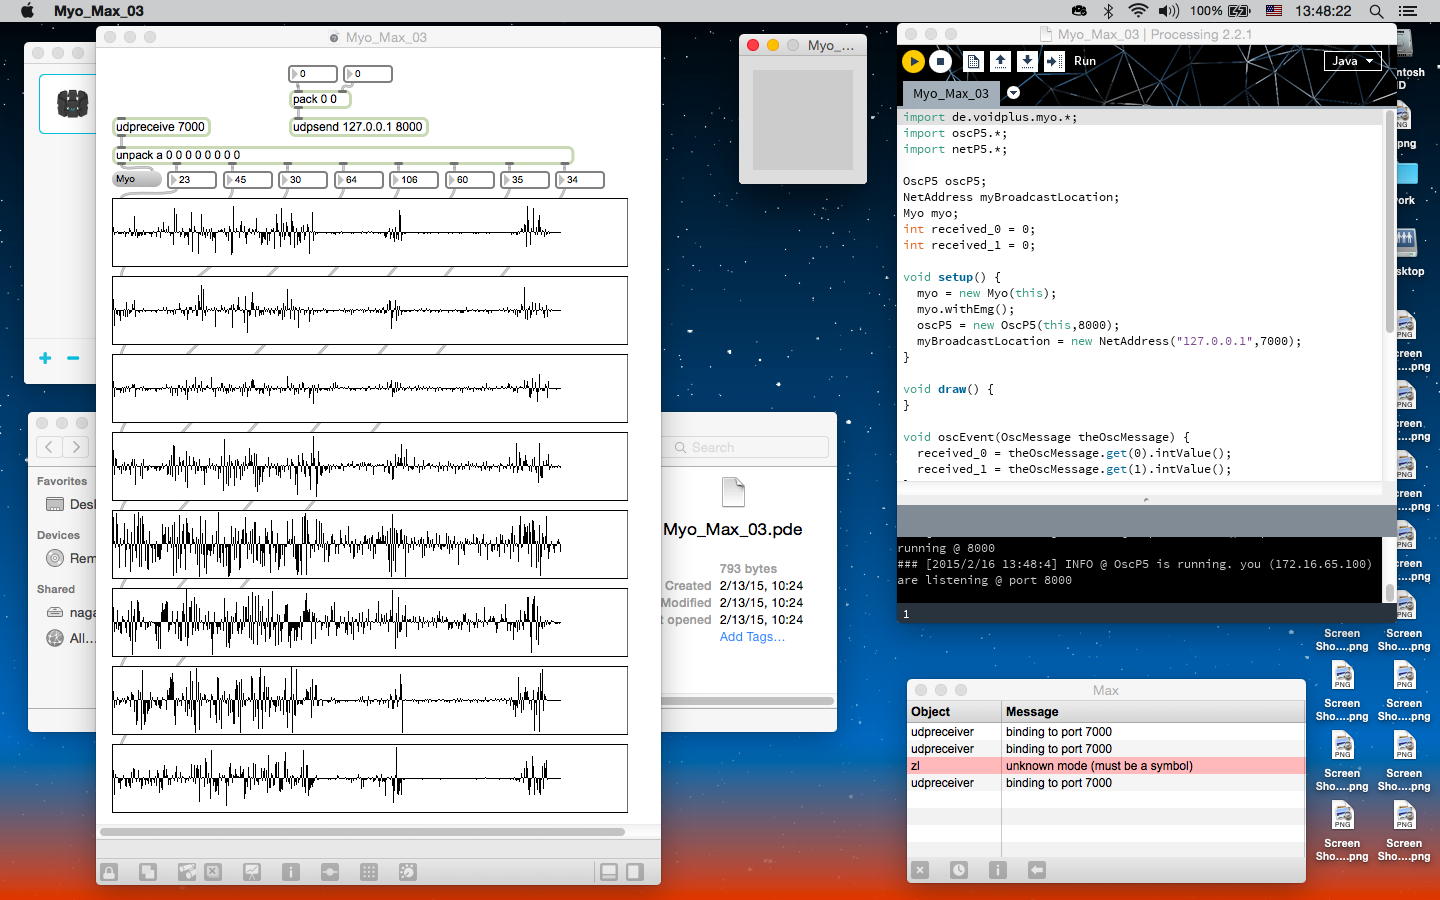Screen dimensions: 1440x900
Task: Expand the sketch tab arrow menu
Action: [x=1013, y=93]
